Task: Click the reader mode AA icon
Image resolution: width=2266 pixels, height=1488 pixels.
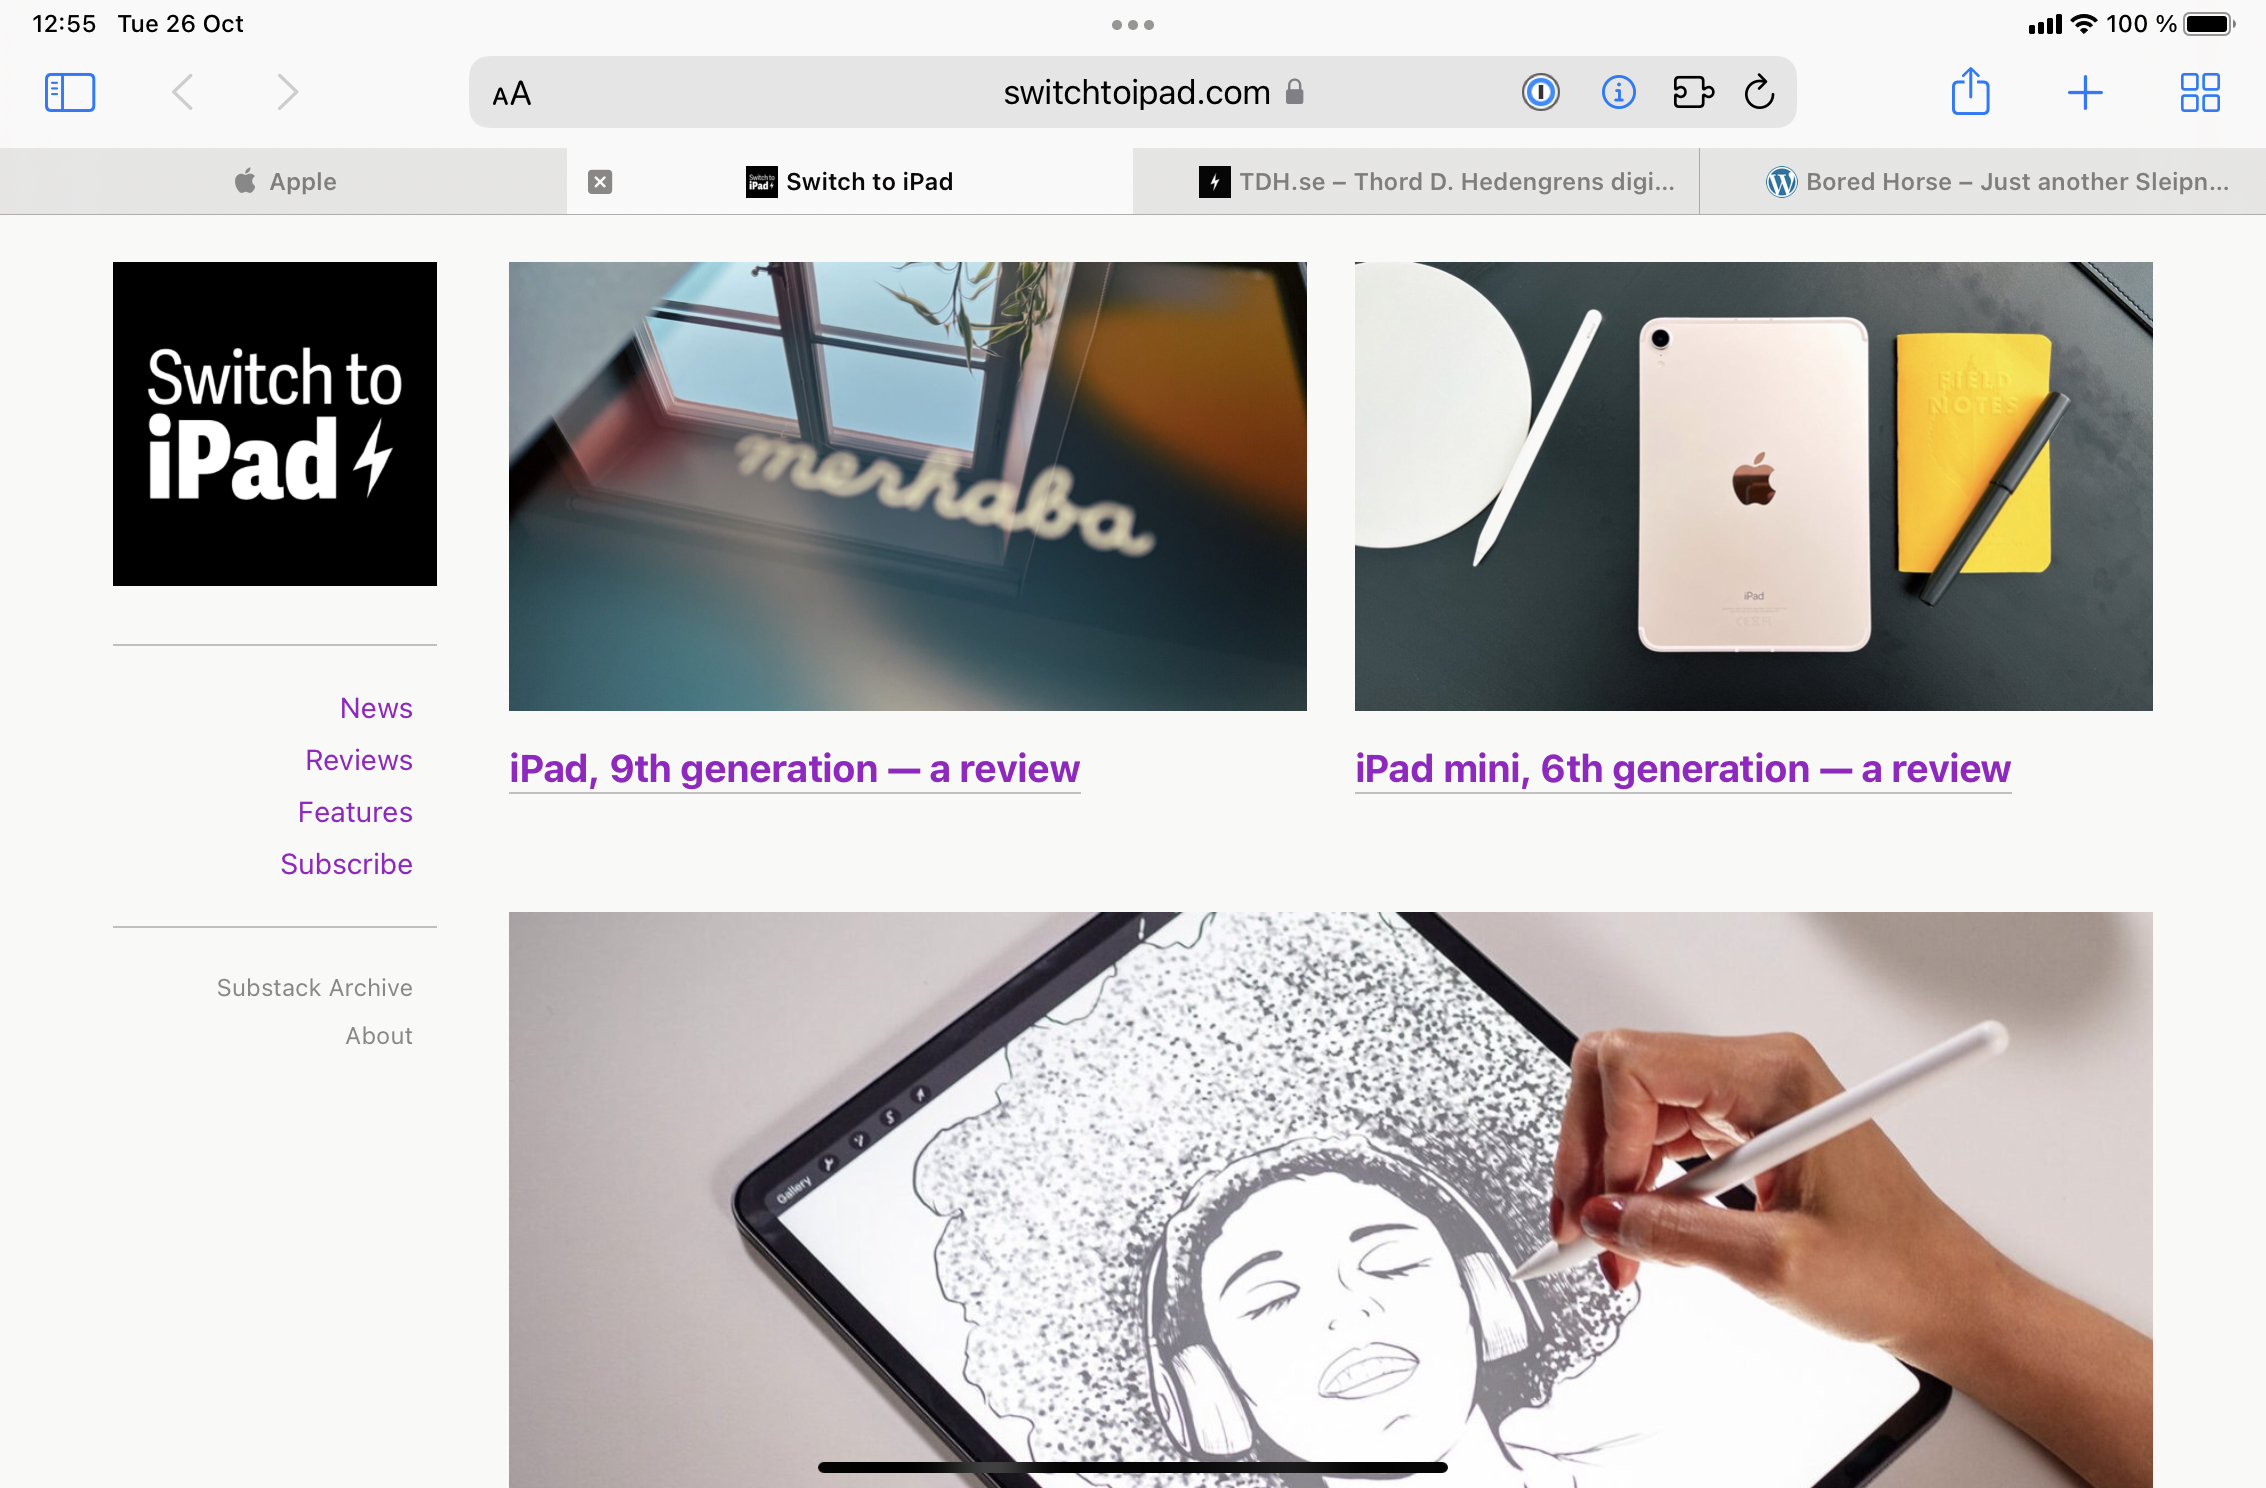Action: [511, 91]
